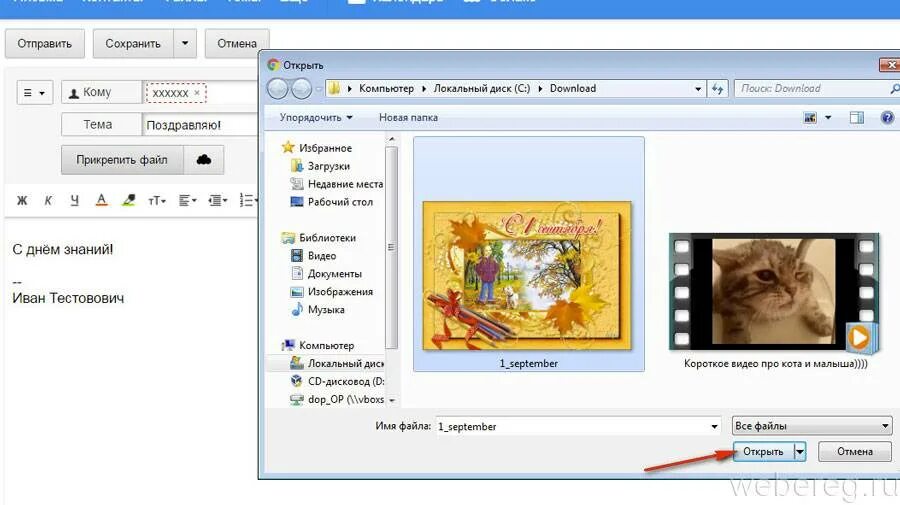The width and height of the screenshot is (900, 505).
Task: Click Сохранить to save draft
Action: tap(133, 44)
